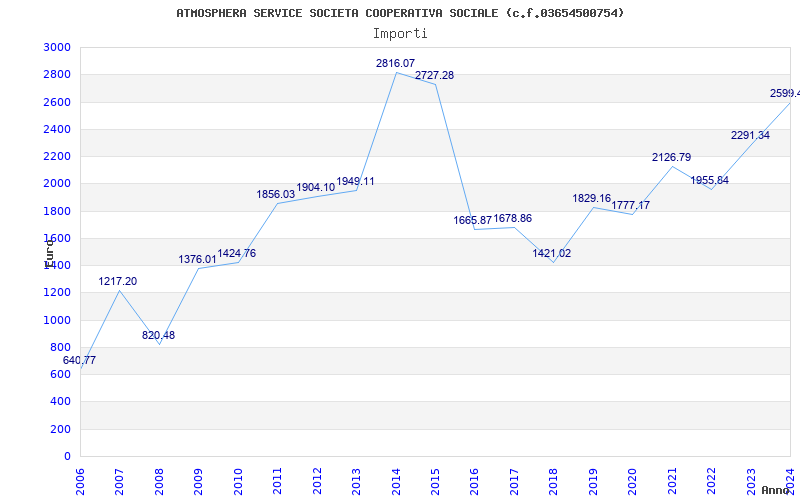Click the x-axis year 2006
Screen dimensions: 800x500
tap(80, 482)
